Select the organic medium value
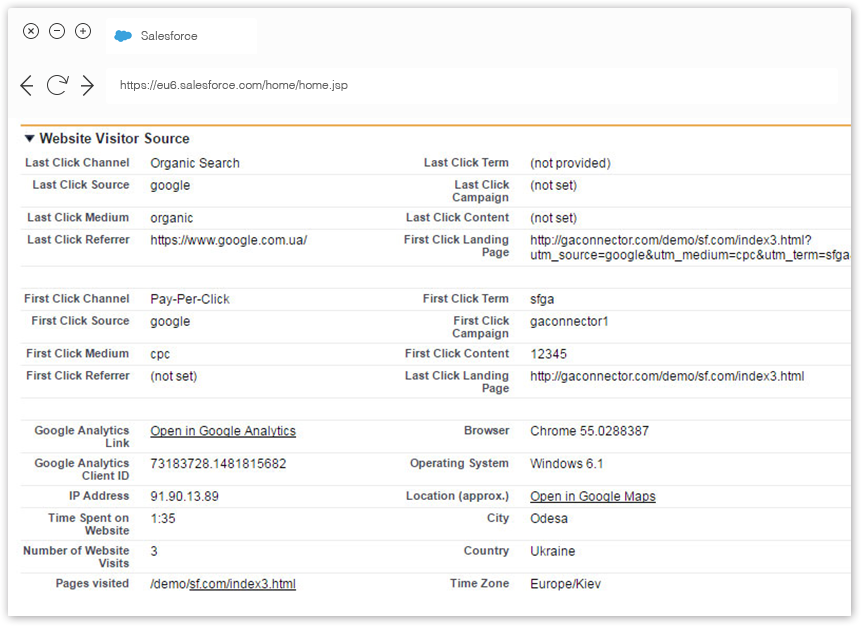Screen dimensions: 861x626 tap(171, 219)
